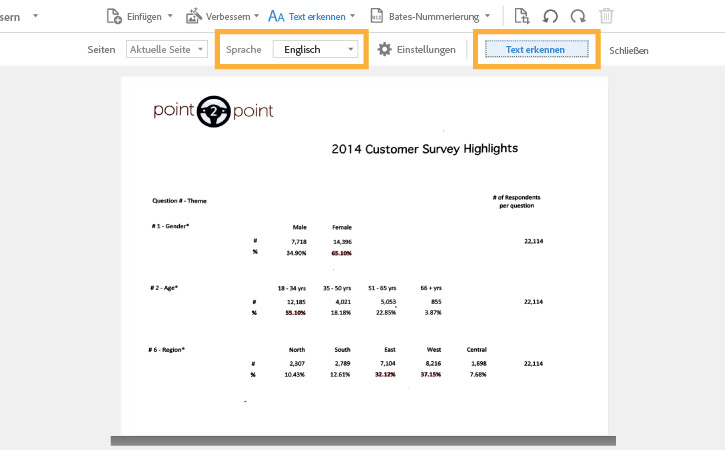Rotate page counterclockwise with undo-arrow icon
This screenshot has width=725, height=450.
550,17
